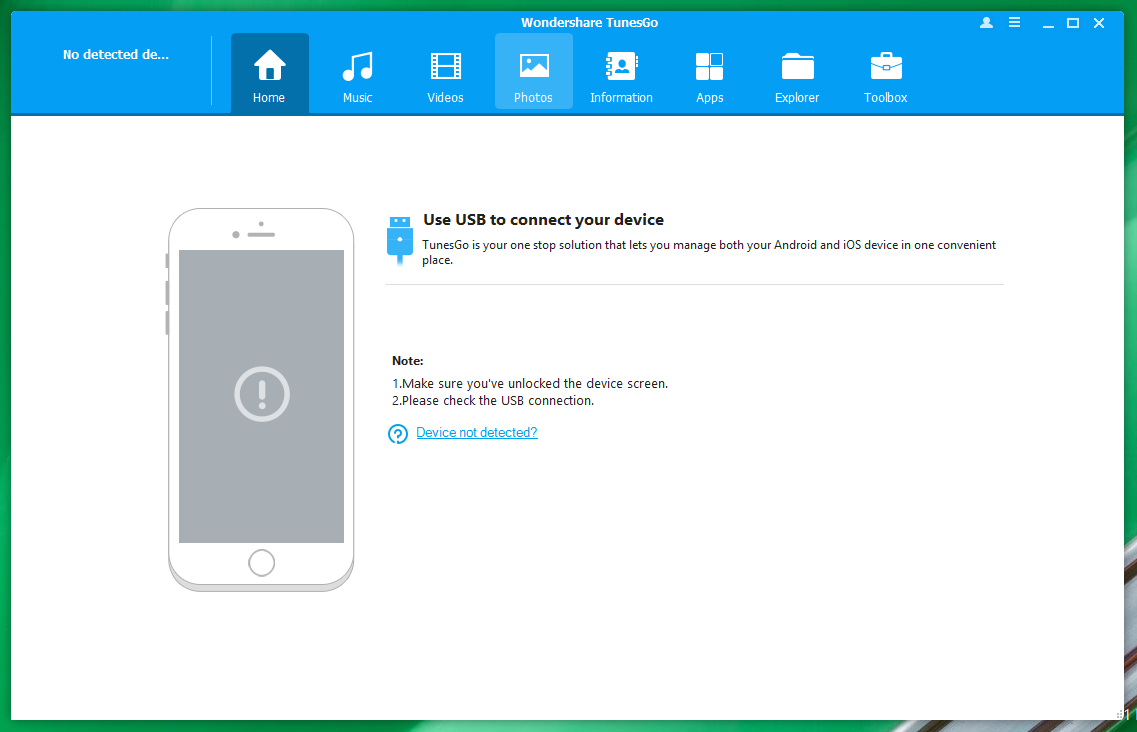Click the 'Wondershare TunesGo' window title
The width and height of the screenshot is (1137, 732).
pos(590,22)
